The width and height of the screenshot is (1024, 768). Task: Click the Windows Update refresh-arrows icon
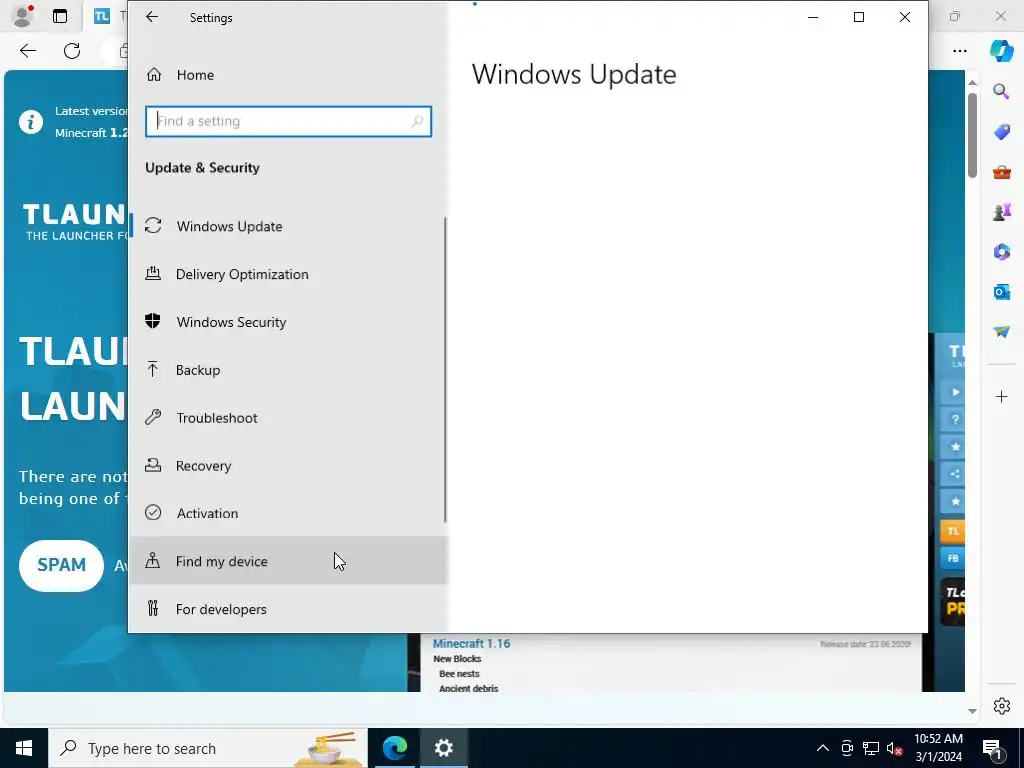pyautogui.click(x=153, y=226)
